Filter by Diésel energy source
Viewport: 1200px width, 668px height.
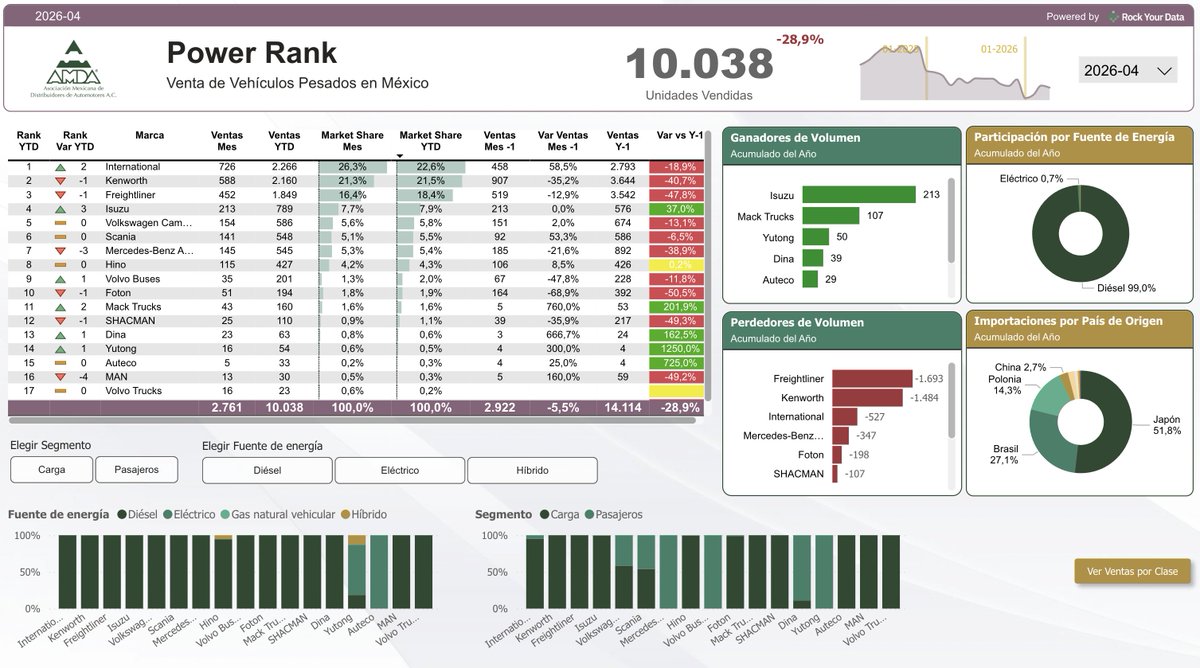pyautogui.click(x=267, y=470)
